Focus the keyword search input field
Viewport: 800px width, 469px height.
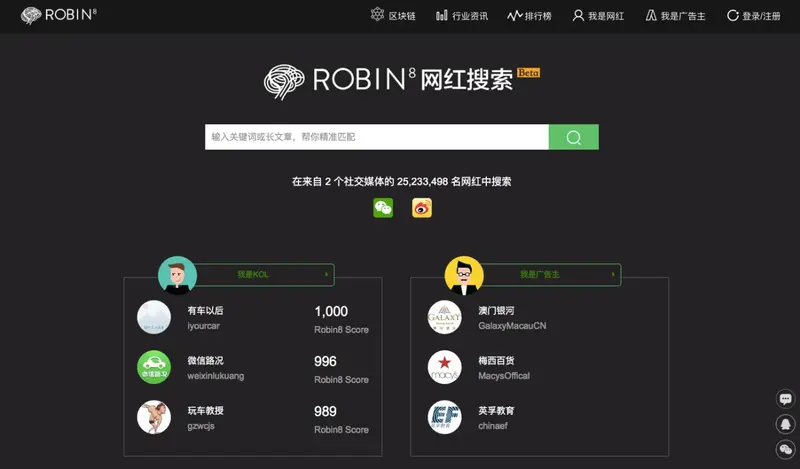[x=376, y=137]
